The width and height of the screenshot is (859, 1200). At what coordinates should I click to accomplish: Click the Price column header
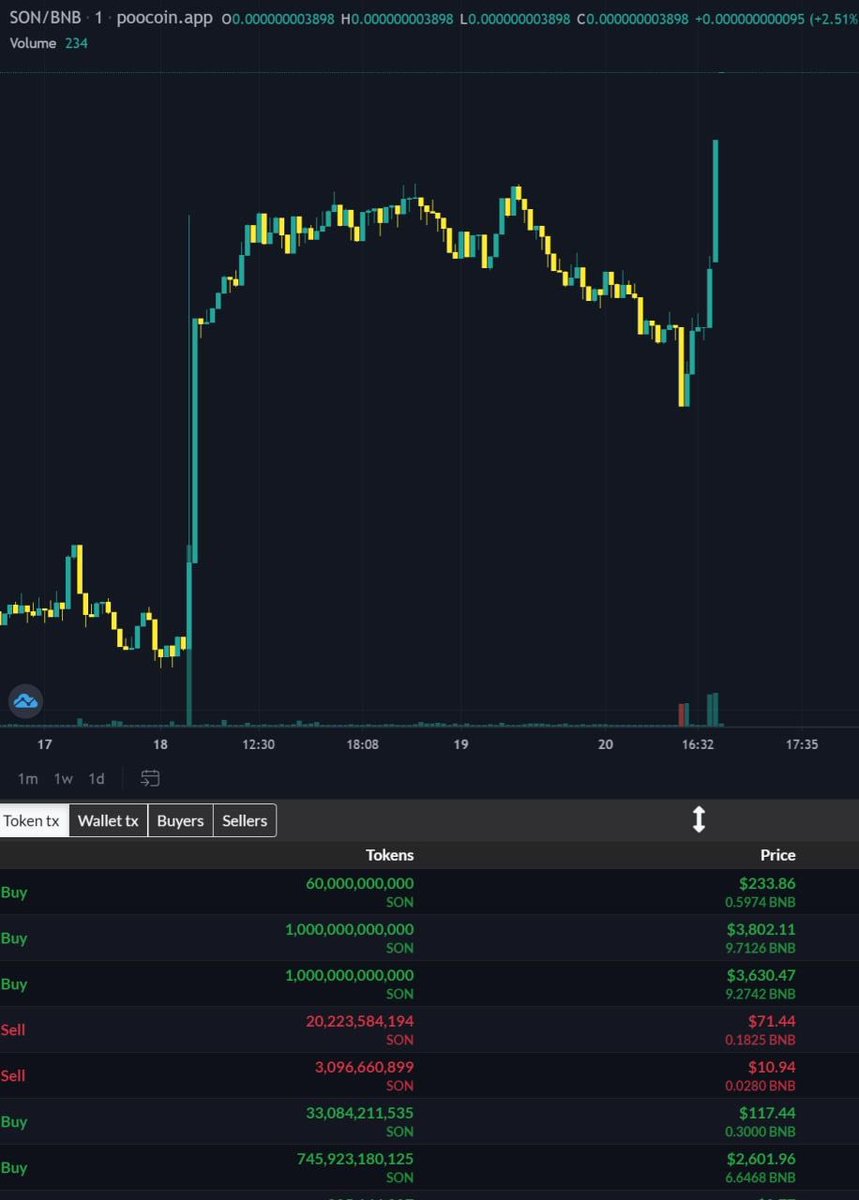pyautogui.click(x=778, y=855)
